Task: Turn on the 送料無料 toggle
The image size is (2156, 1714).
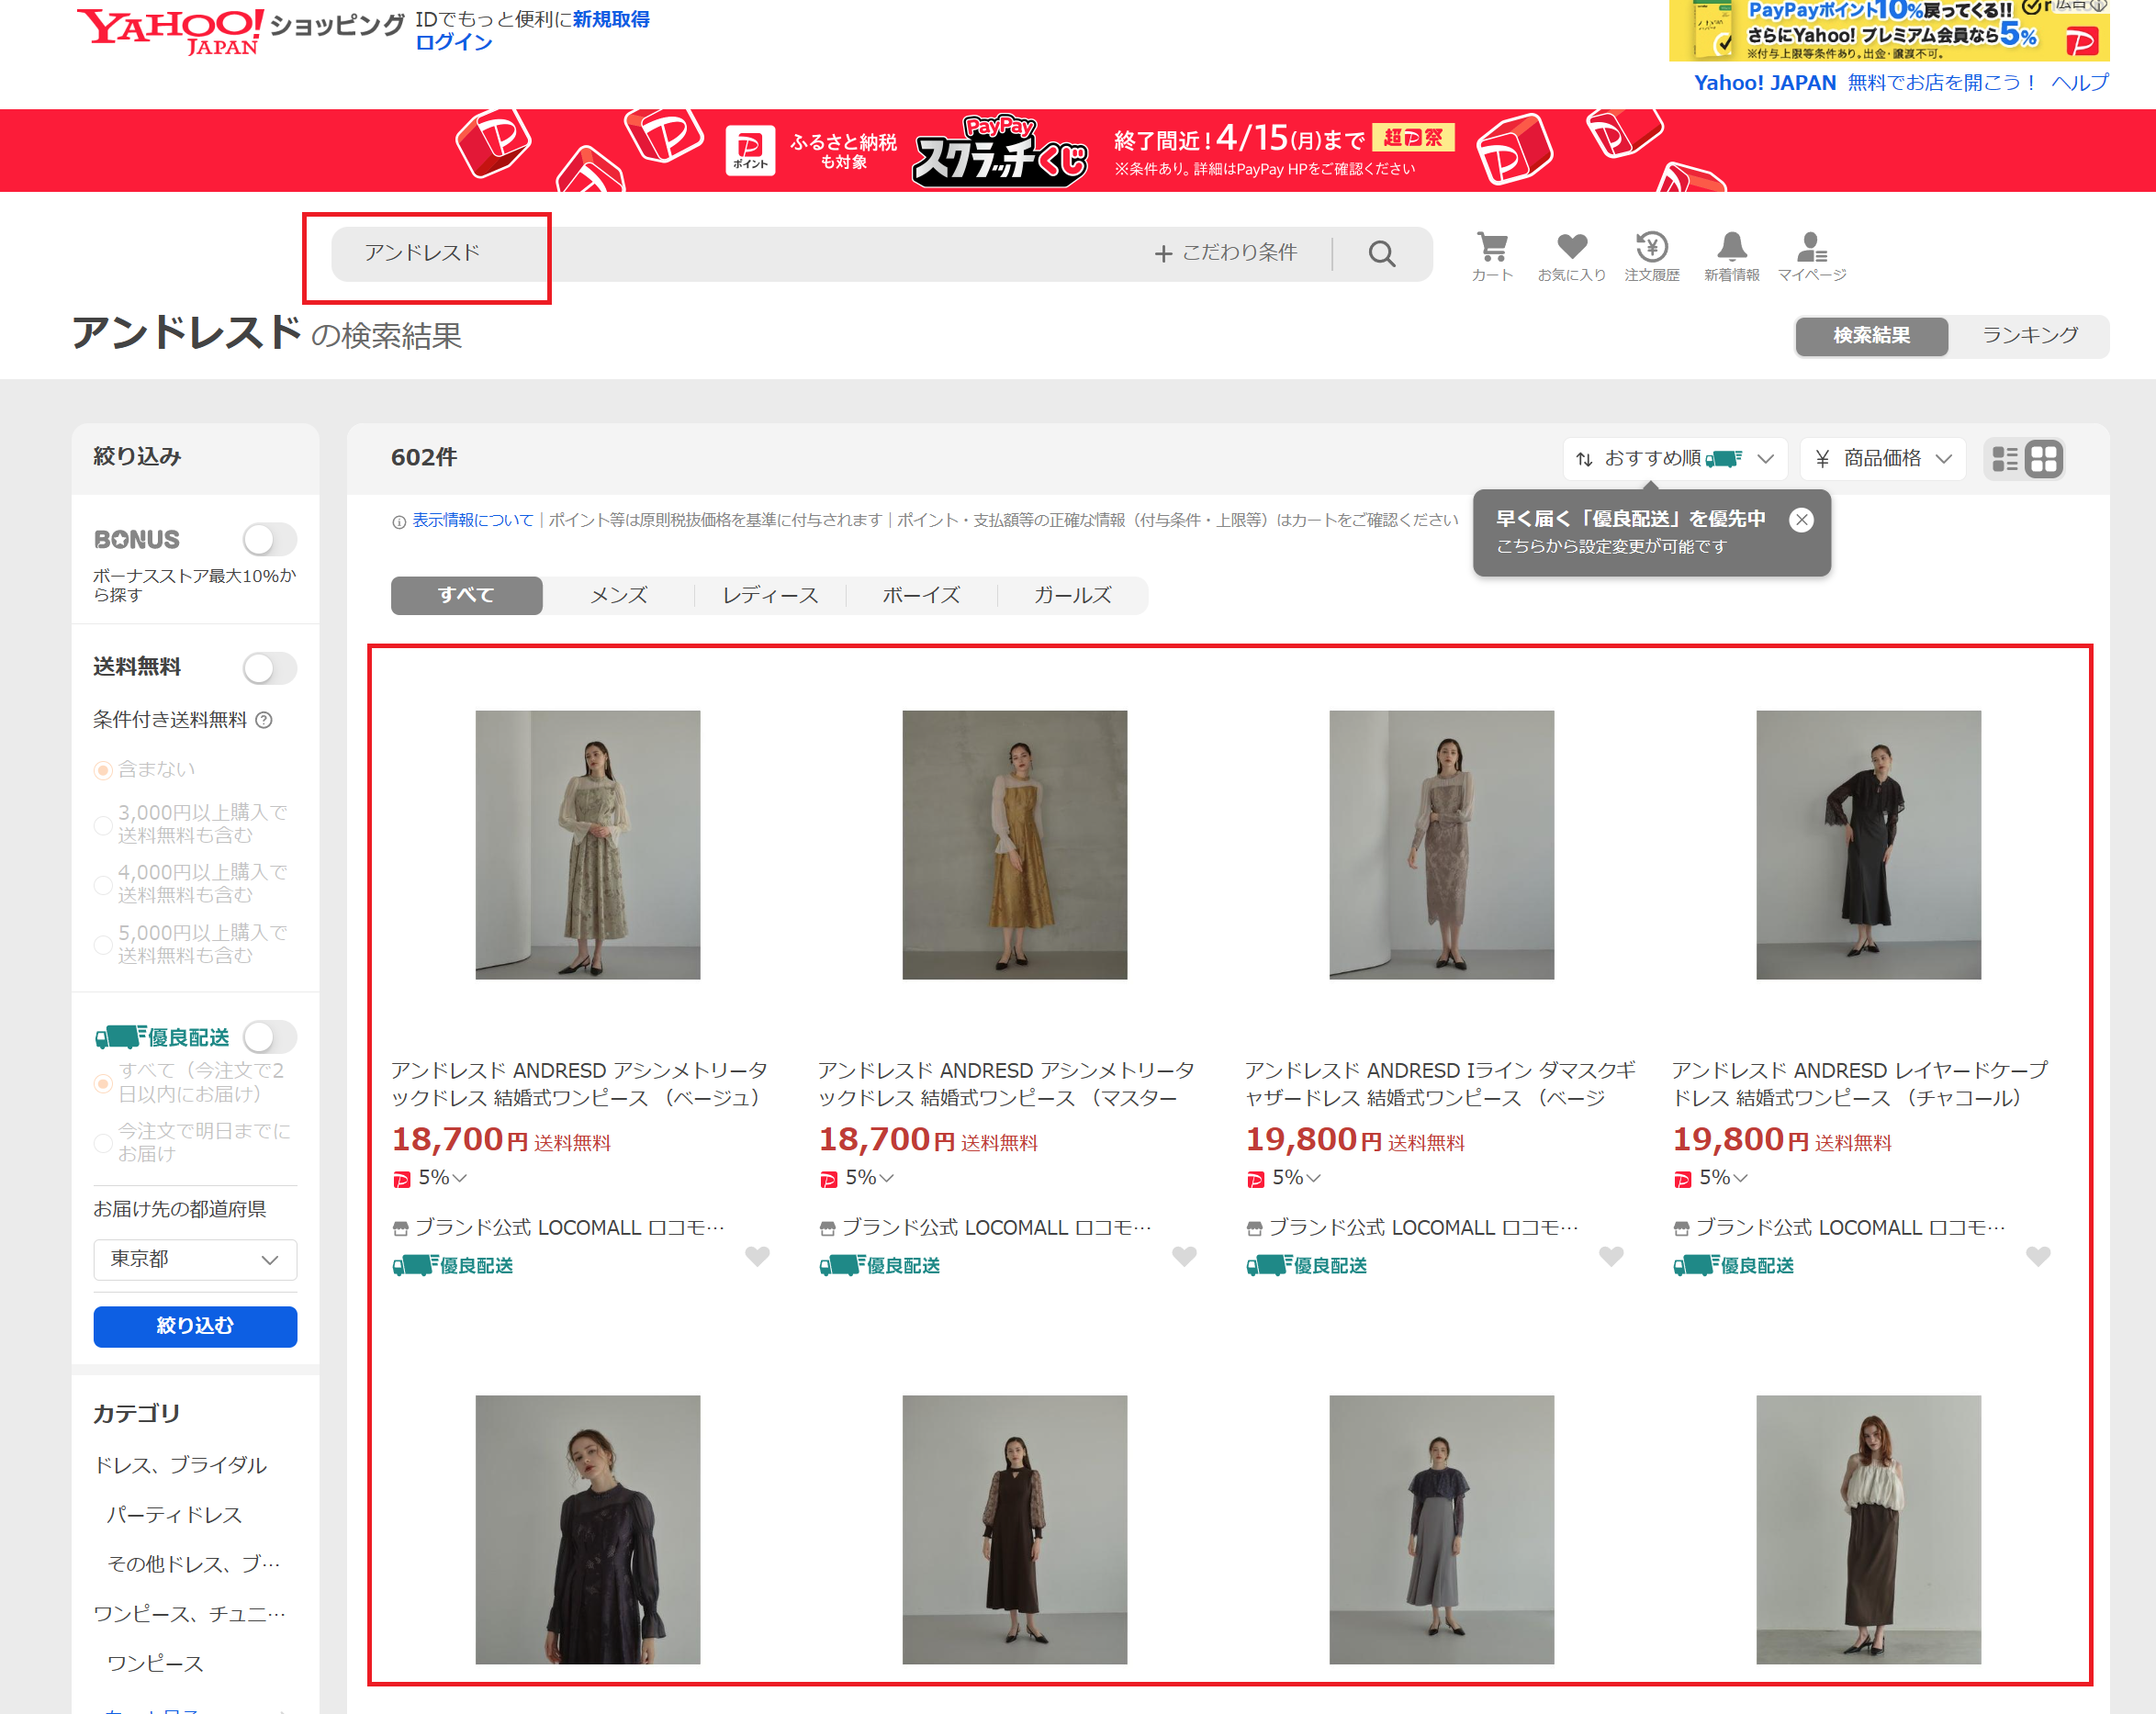Action: pyautogui.click(x=270, y=668)
